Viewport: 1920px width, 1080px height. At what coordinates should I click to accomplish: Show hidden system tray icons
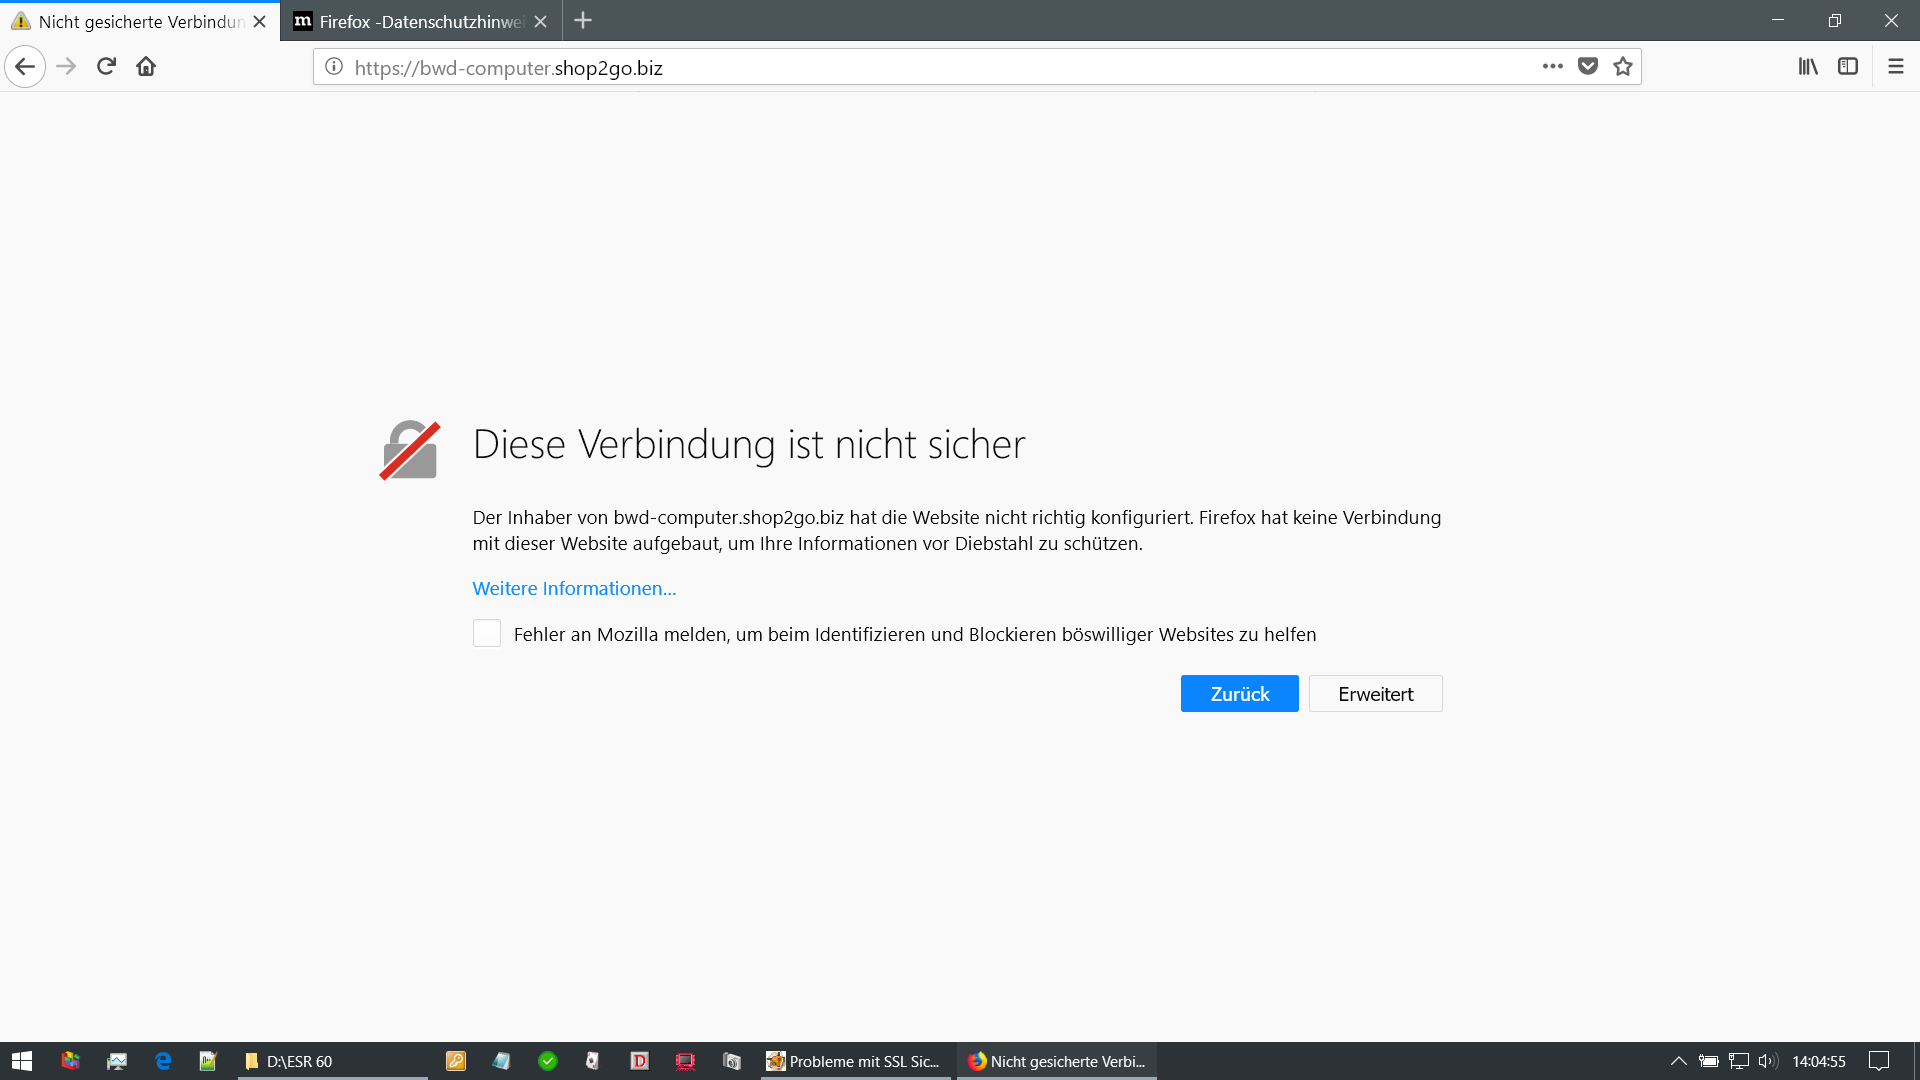coord(1678,1061)
